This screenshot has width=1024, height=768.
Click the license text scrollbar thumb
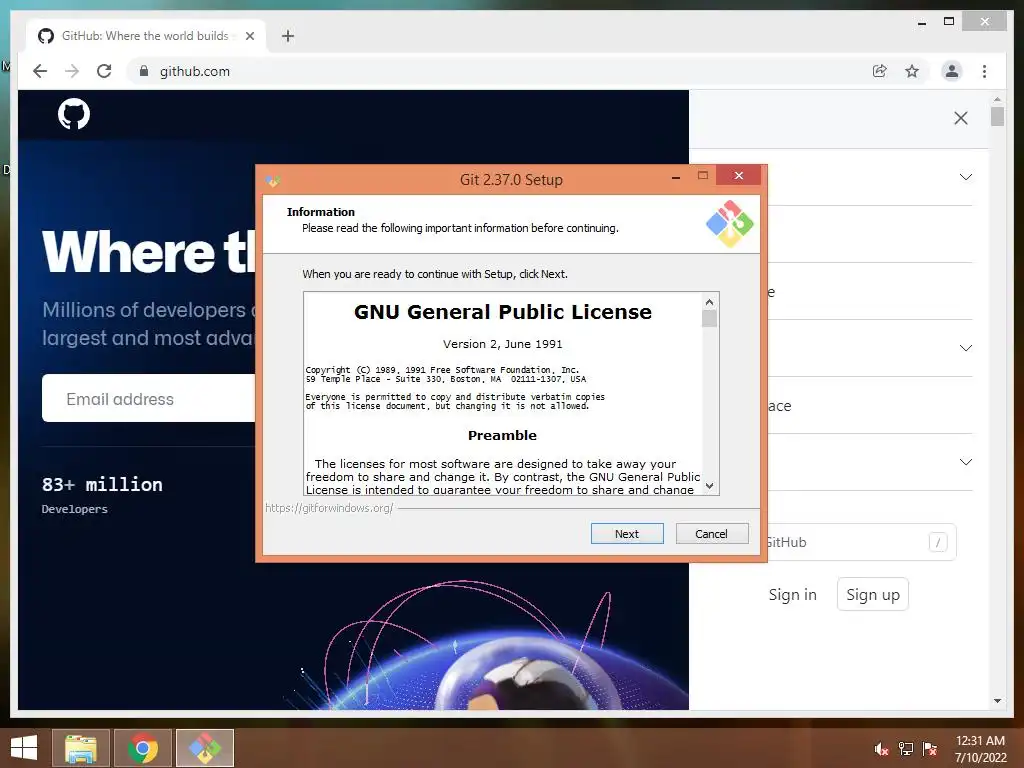(710, 318)
